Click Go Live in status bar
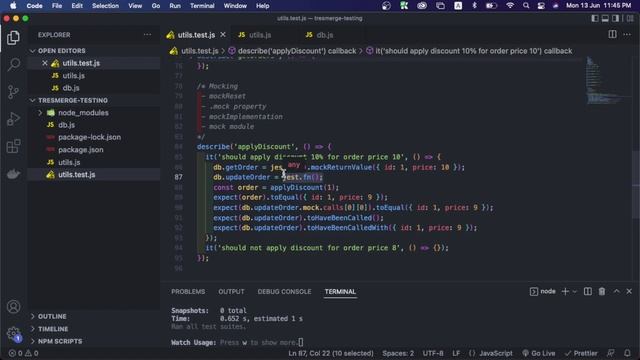 pos(539,353)
